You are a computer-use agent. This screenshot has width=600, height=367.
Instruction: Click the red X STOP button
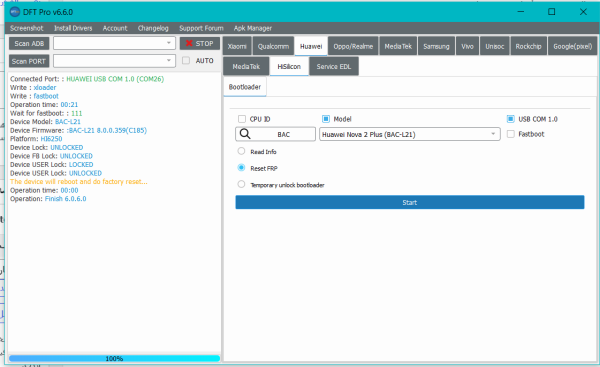coord(200,43)
